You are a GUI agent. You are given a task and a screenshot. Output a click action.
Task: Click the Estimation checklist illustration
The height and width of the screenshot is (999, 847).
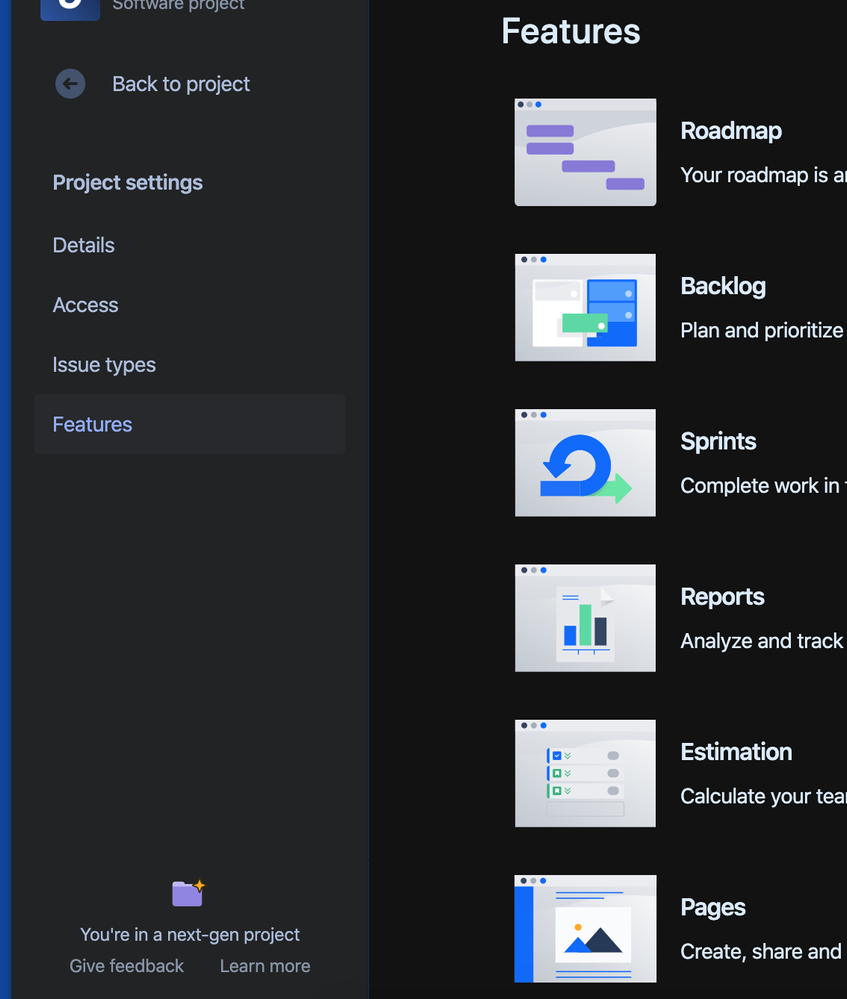585,773
